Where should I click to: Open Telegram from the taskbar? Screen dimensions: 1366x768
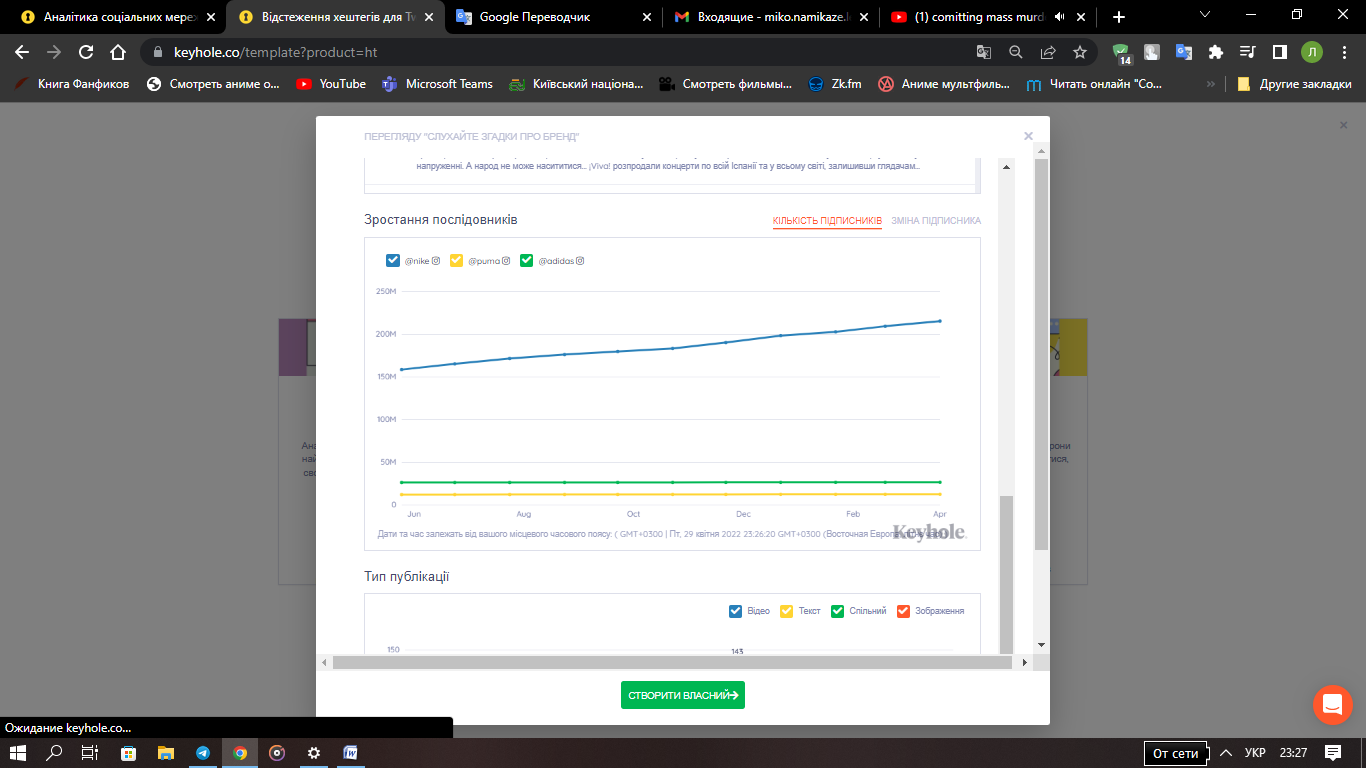click(x=203, y=753)
